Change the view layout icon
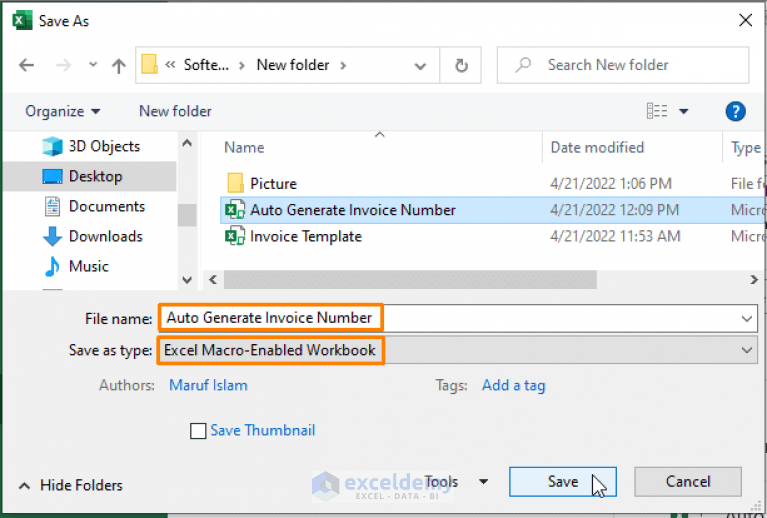The width and height of the screenshot is (767, 518). (656, 111)
